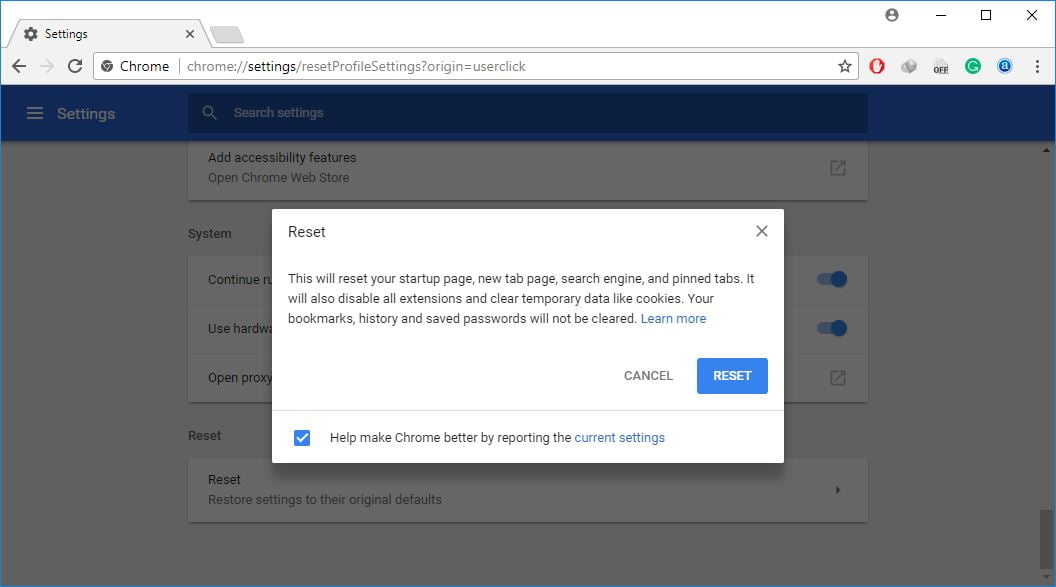Open the external link icon for accessibility features
This screenshot has height=587, width=1056.
(x=837, y=168)
